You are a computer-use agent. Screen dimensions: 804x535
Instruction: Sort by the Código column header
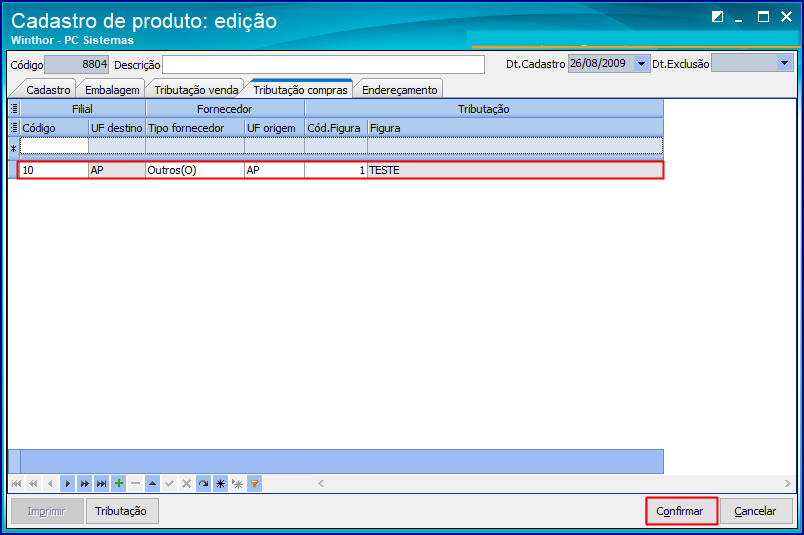click(54, 128)
